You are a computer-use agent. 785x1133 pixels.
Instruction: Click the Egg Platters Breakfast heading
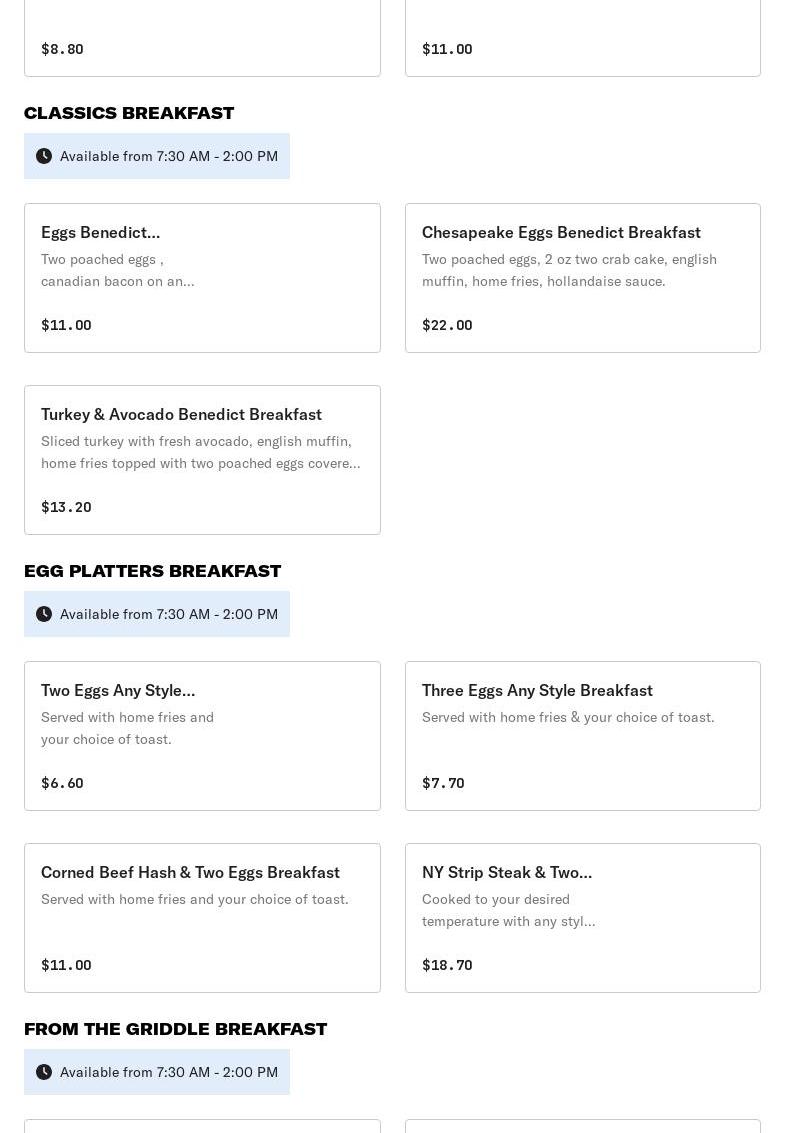tap(152, 571)
